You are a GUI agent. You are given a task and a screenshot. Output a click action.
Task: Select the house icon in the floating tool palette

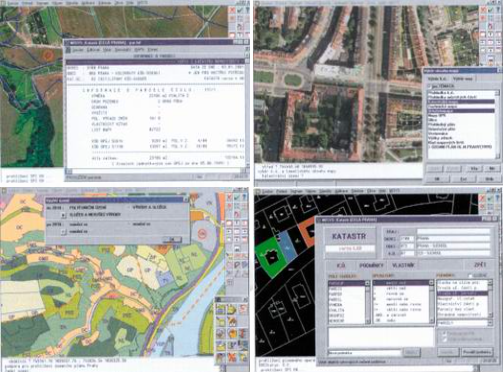click(232, 321)
